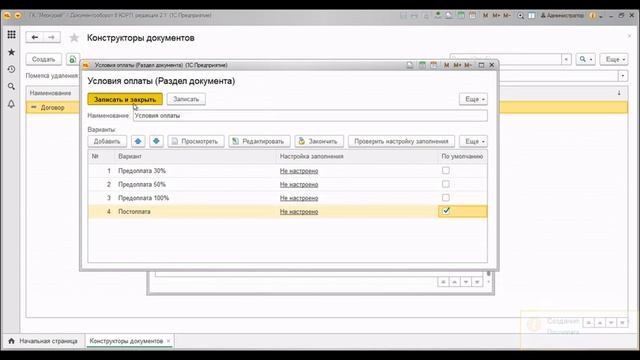The height and width of the screenshot is (360, 640).
Task: Click the magnifier search icon in sidebar
Action: pyautogui.click(x=11, y=87)
